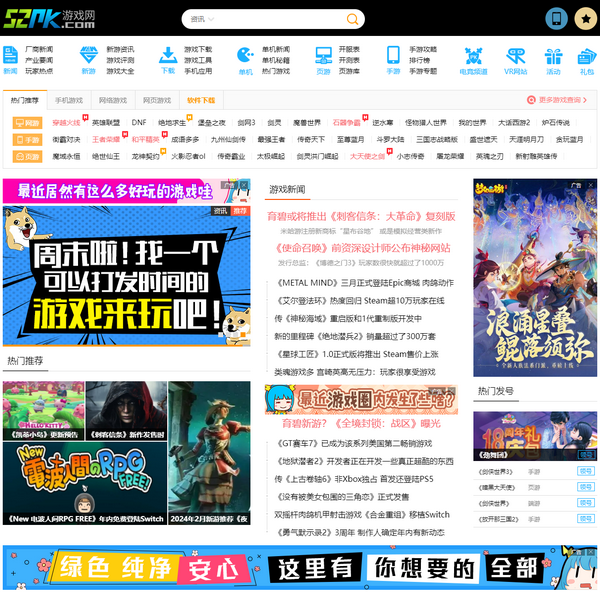Click the 绿色纯净安心 bottom banner
This screenshot has width=600, height=600.
click(x=300, y=568)
